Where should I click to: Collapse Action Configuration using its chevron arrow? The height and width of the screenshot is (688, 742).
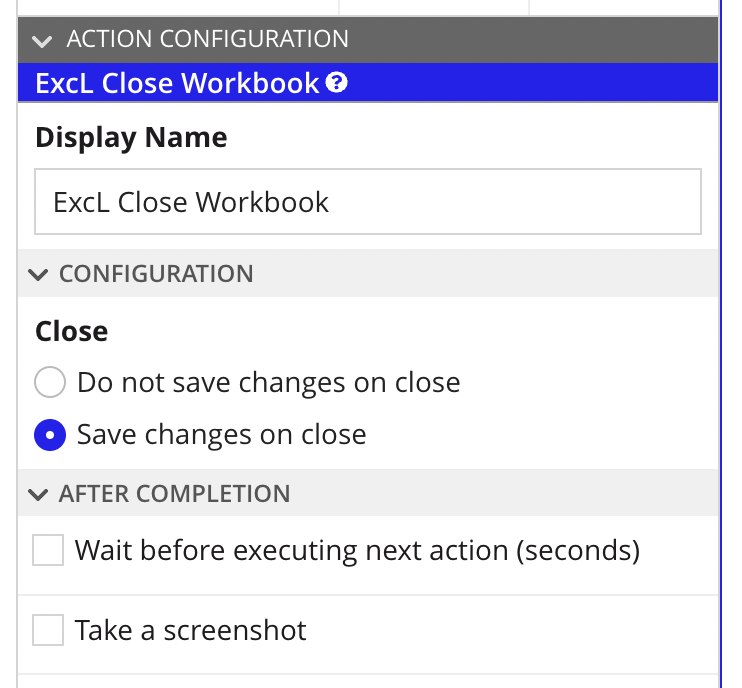tap(42, 42)
